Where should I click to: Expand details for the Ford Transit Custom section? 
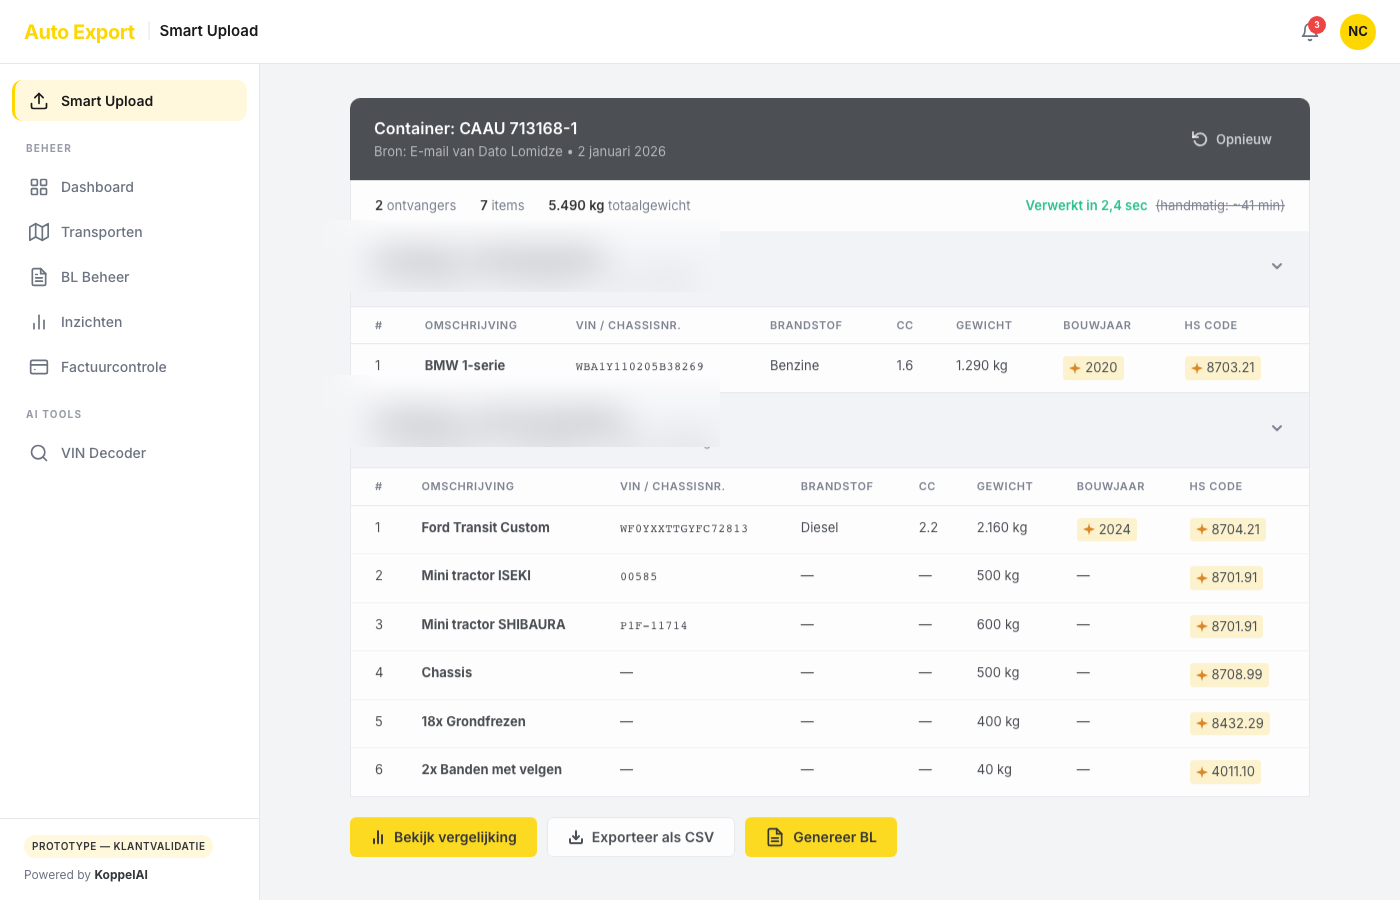point(1277,428)
